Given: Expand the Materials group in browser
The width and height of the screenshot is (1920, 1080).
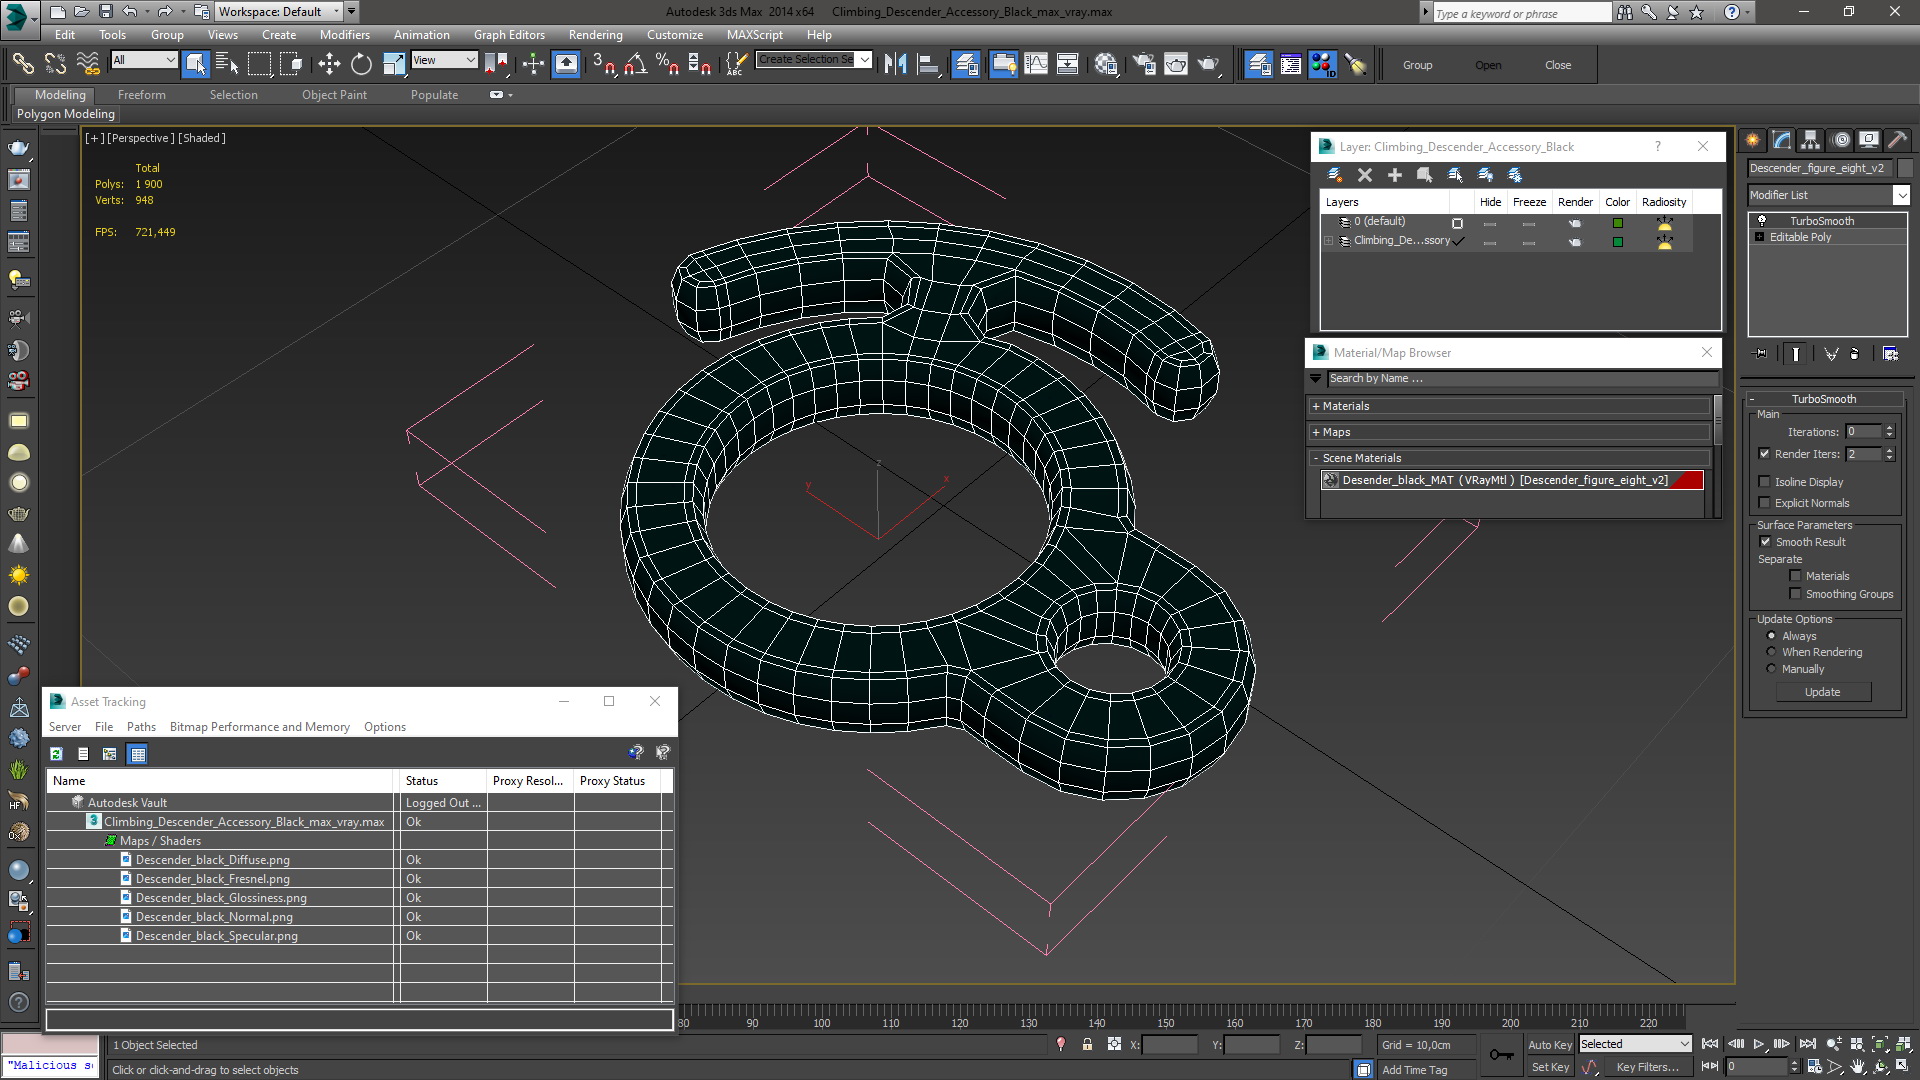Looking at the screenshot, I should click(x=1510, y=406).
